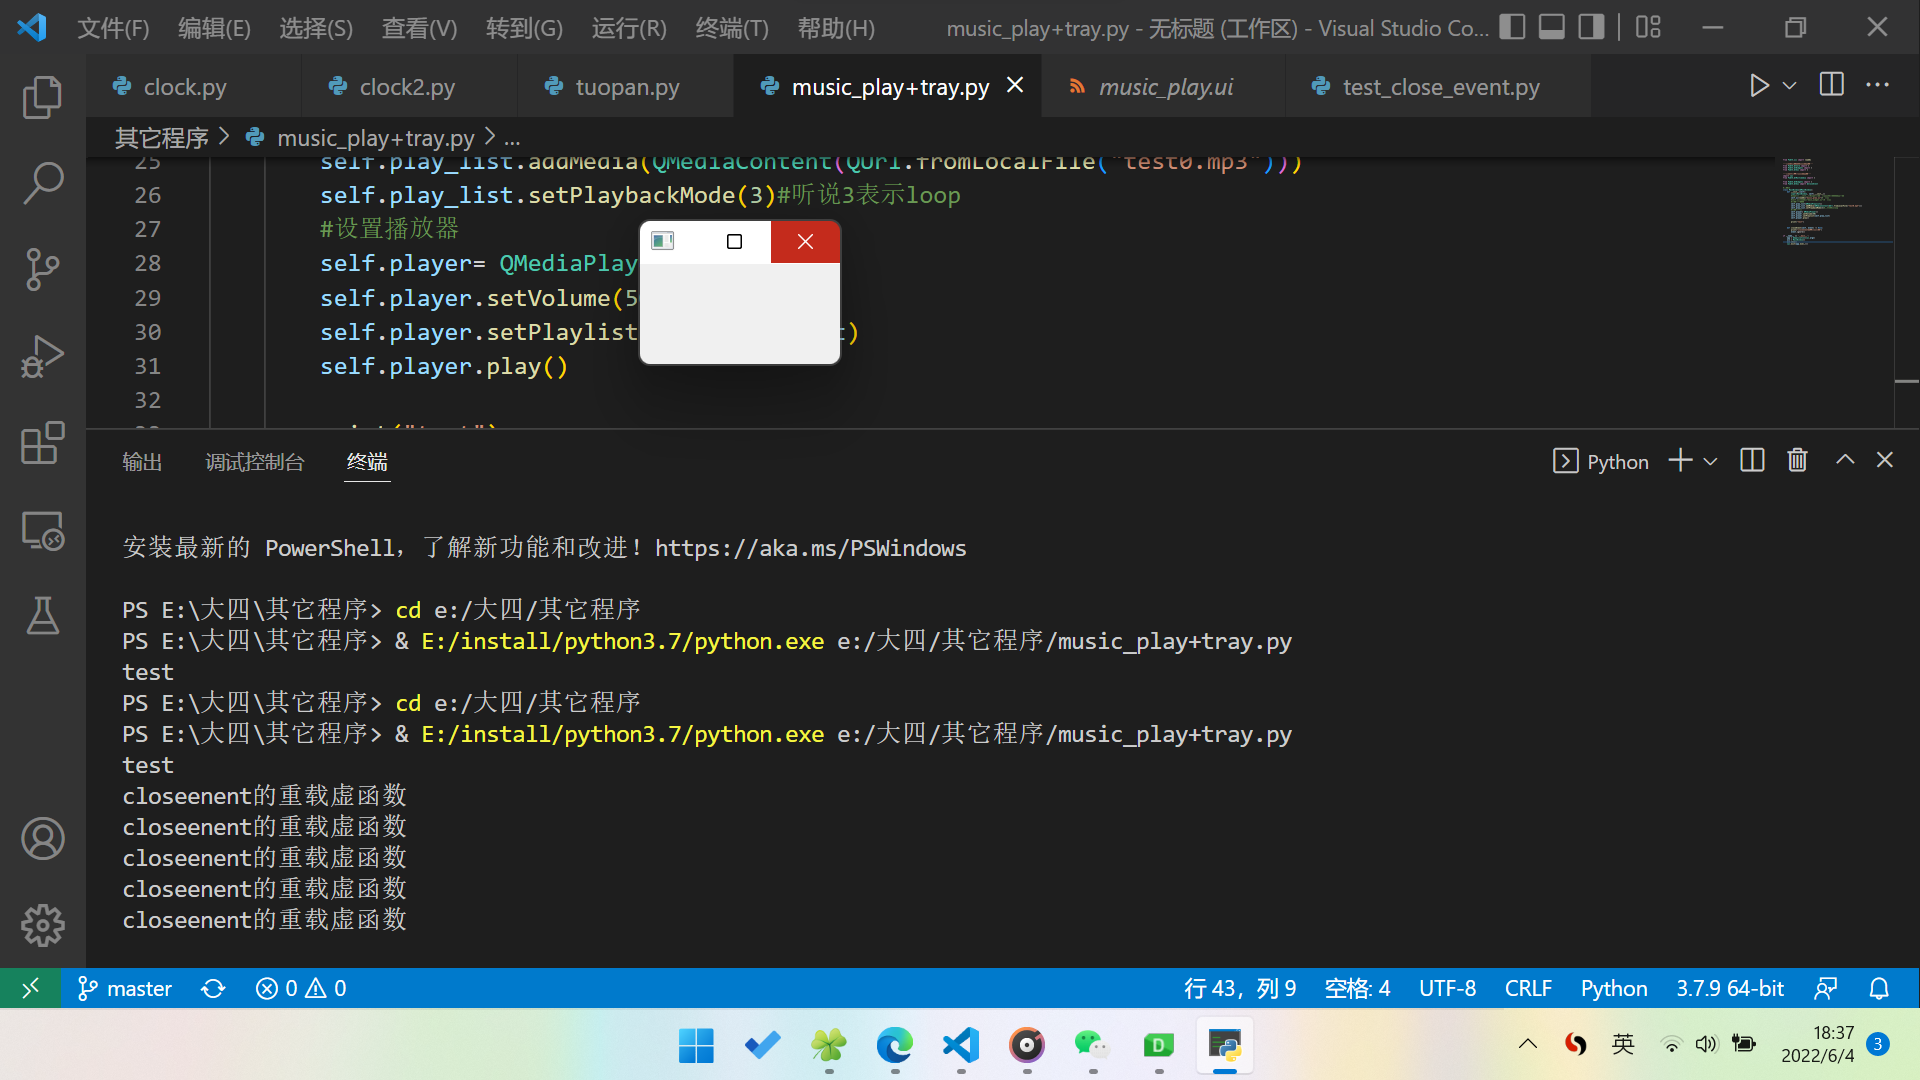Click the master branch status item
Image resolution: width=1920 pixels, height=1080 pixels.
[x=125, y=988]
